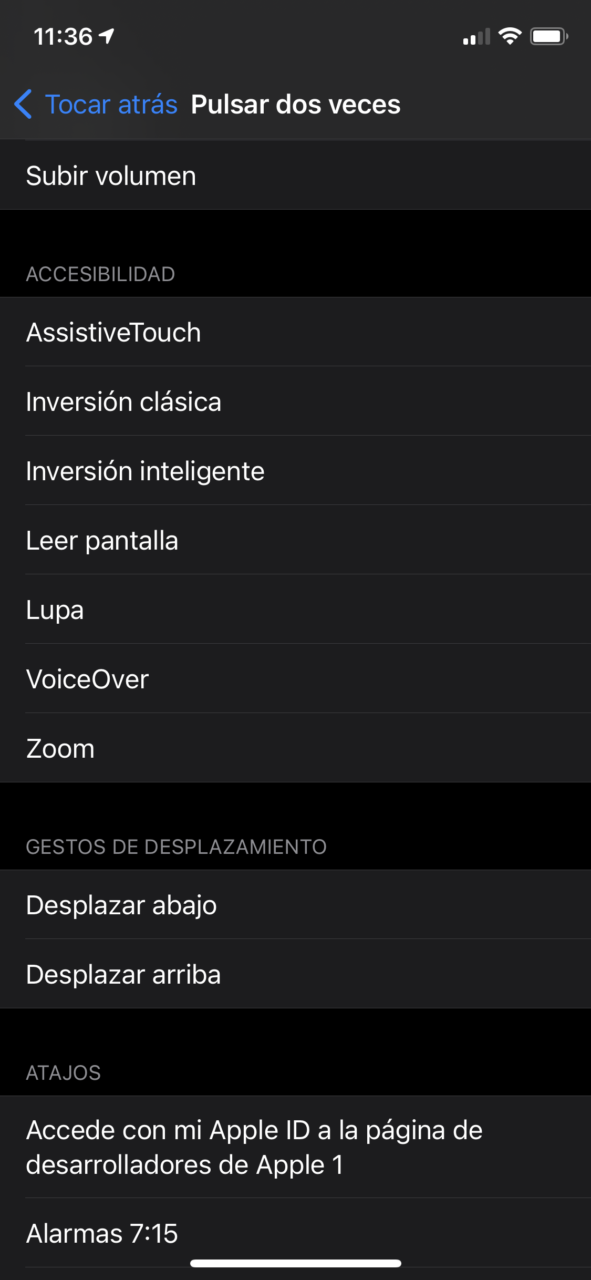The image size is (591, 1280).
Task: Tap the battery indicator icon
Action: pos(549,37)
